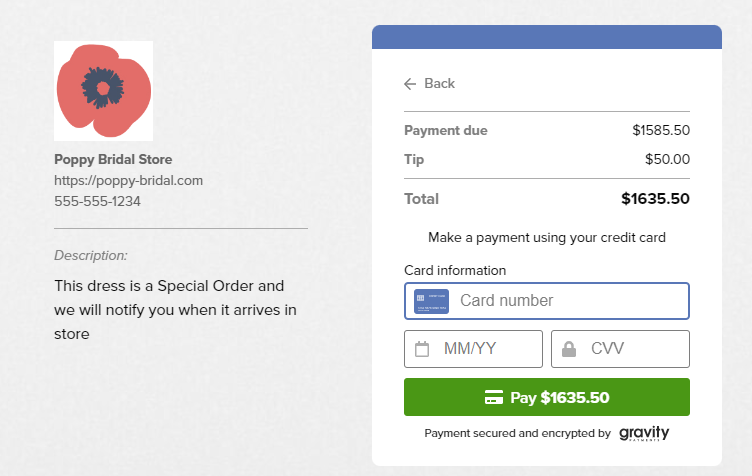Select the CVV security code field
The image size is (752, 476).
click(620, 349)
